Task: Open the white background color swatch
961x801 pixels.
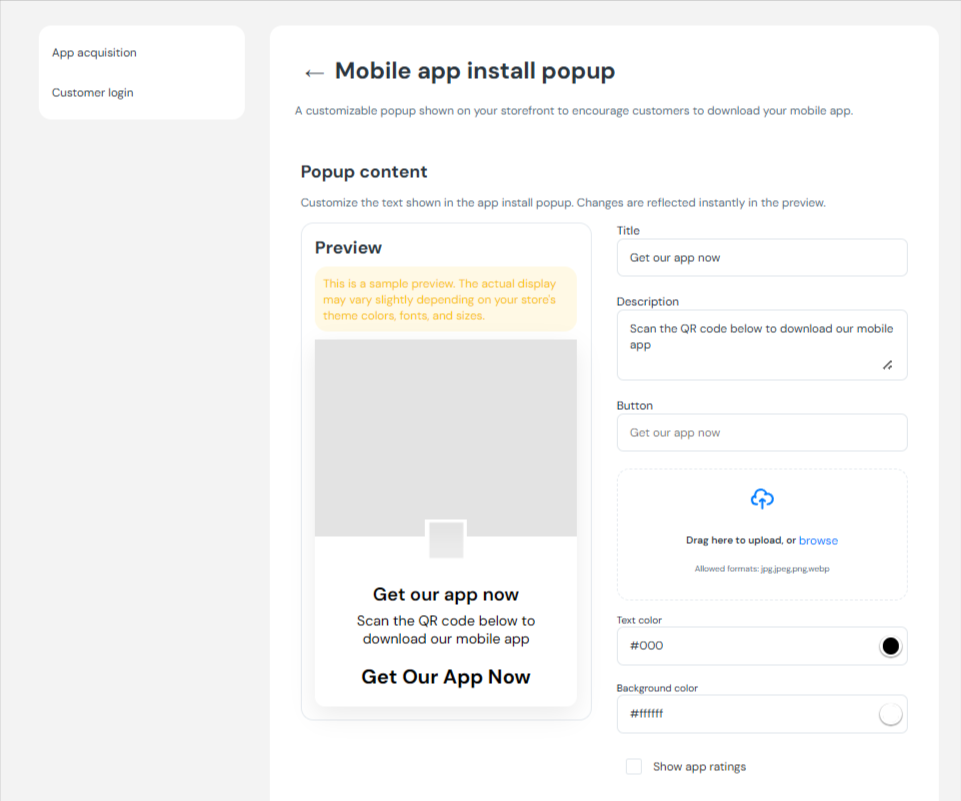Action: (x=890, y=714)
